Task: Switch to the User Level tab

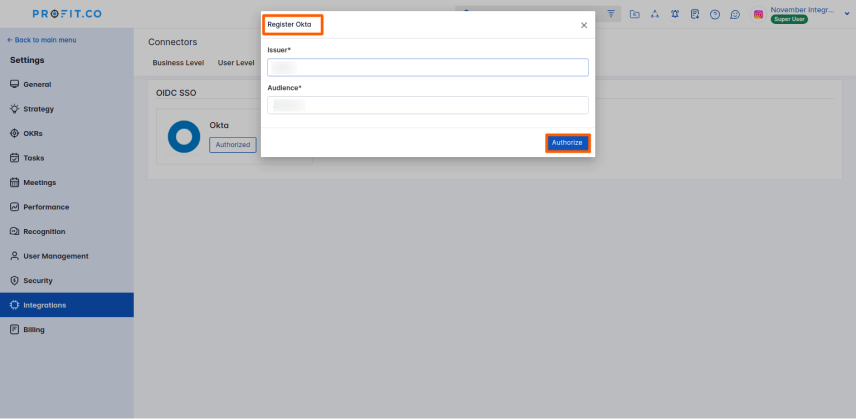Action: coord(236,63)
